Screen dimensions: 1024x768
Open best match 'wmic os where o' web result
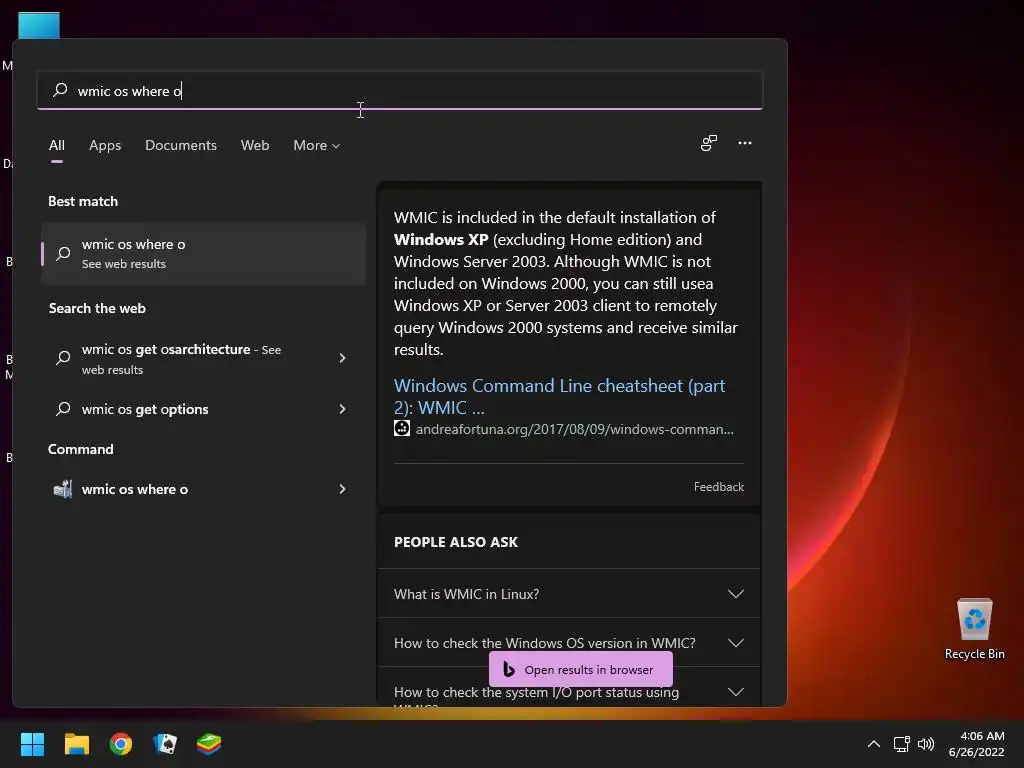pyautogui.click(x=203, y=253)
